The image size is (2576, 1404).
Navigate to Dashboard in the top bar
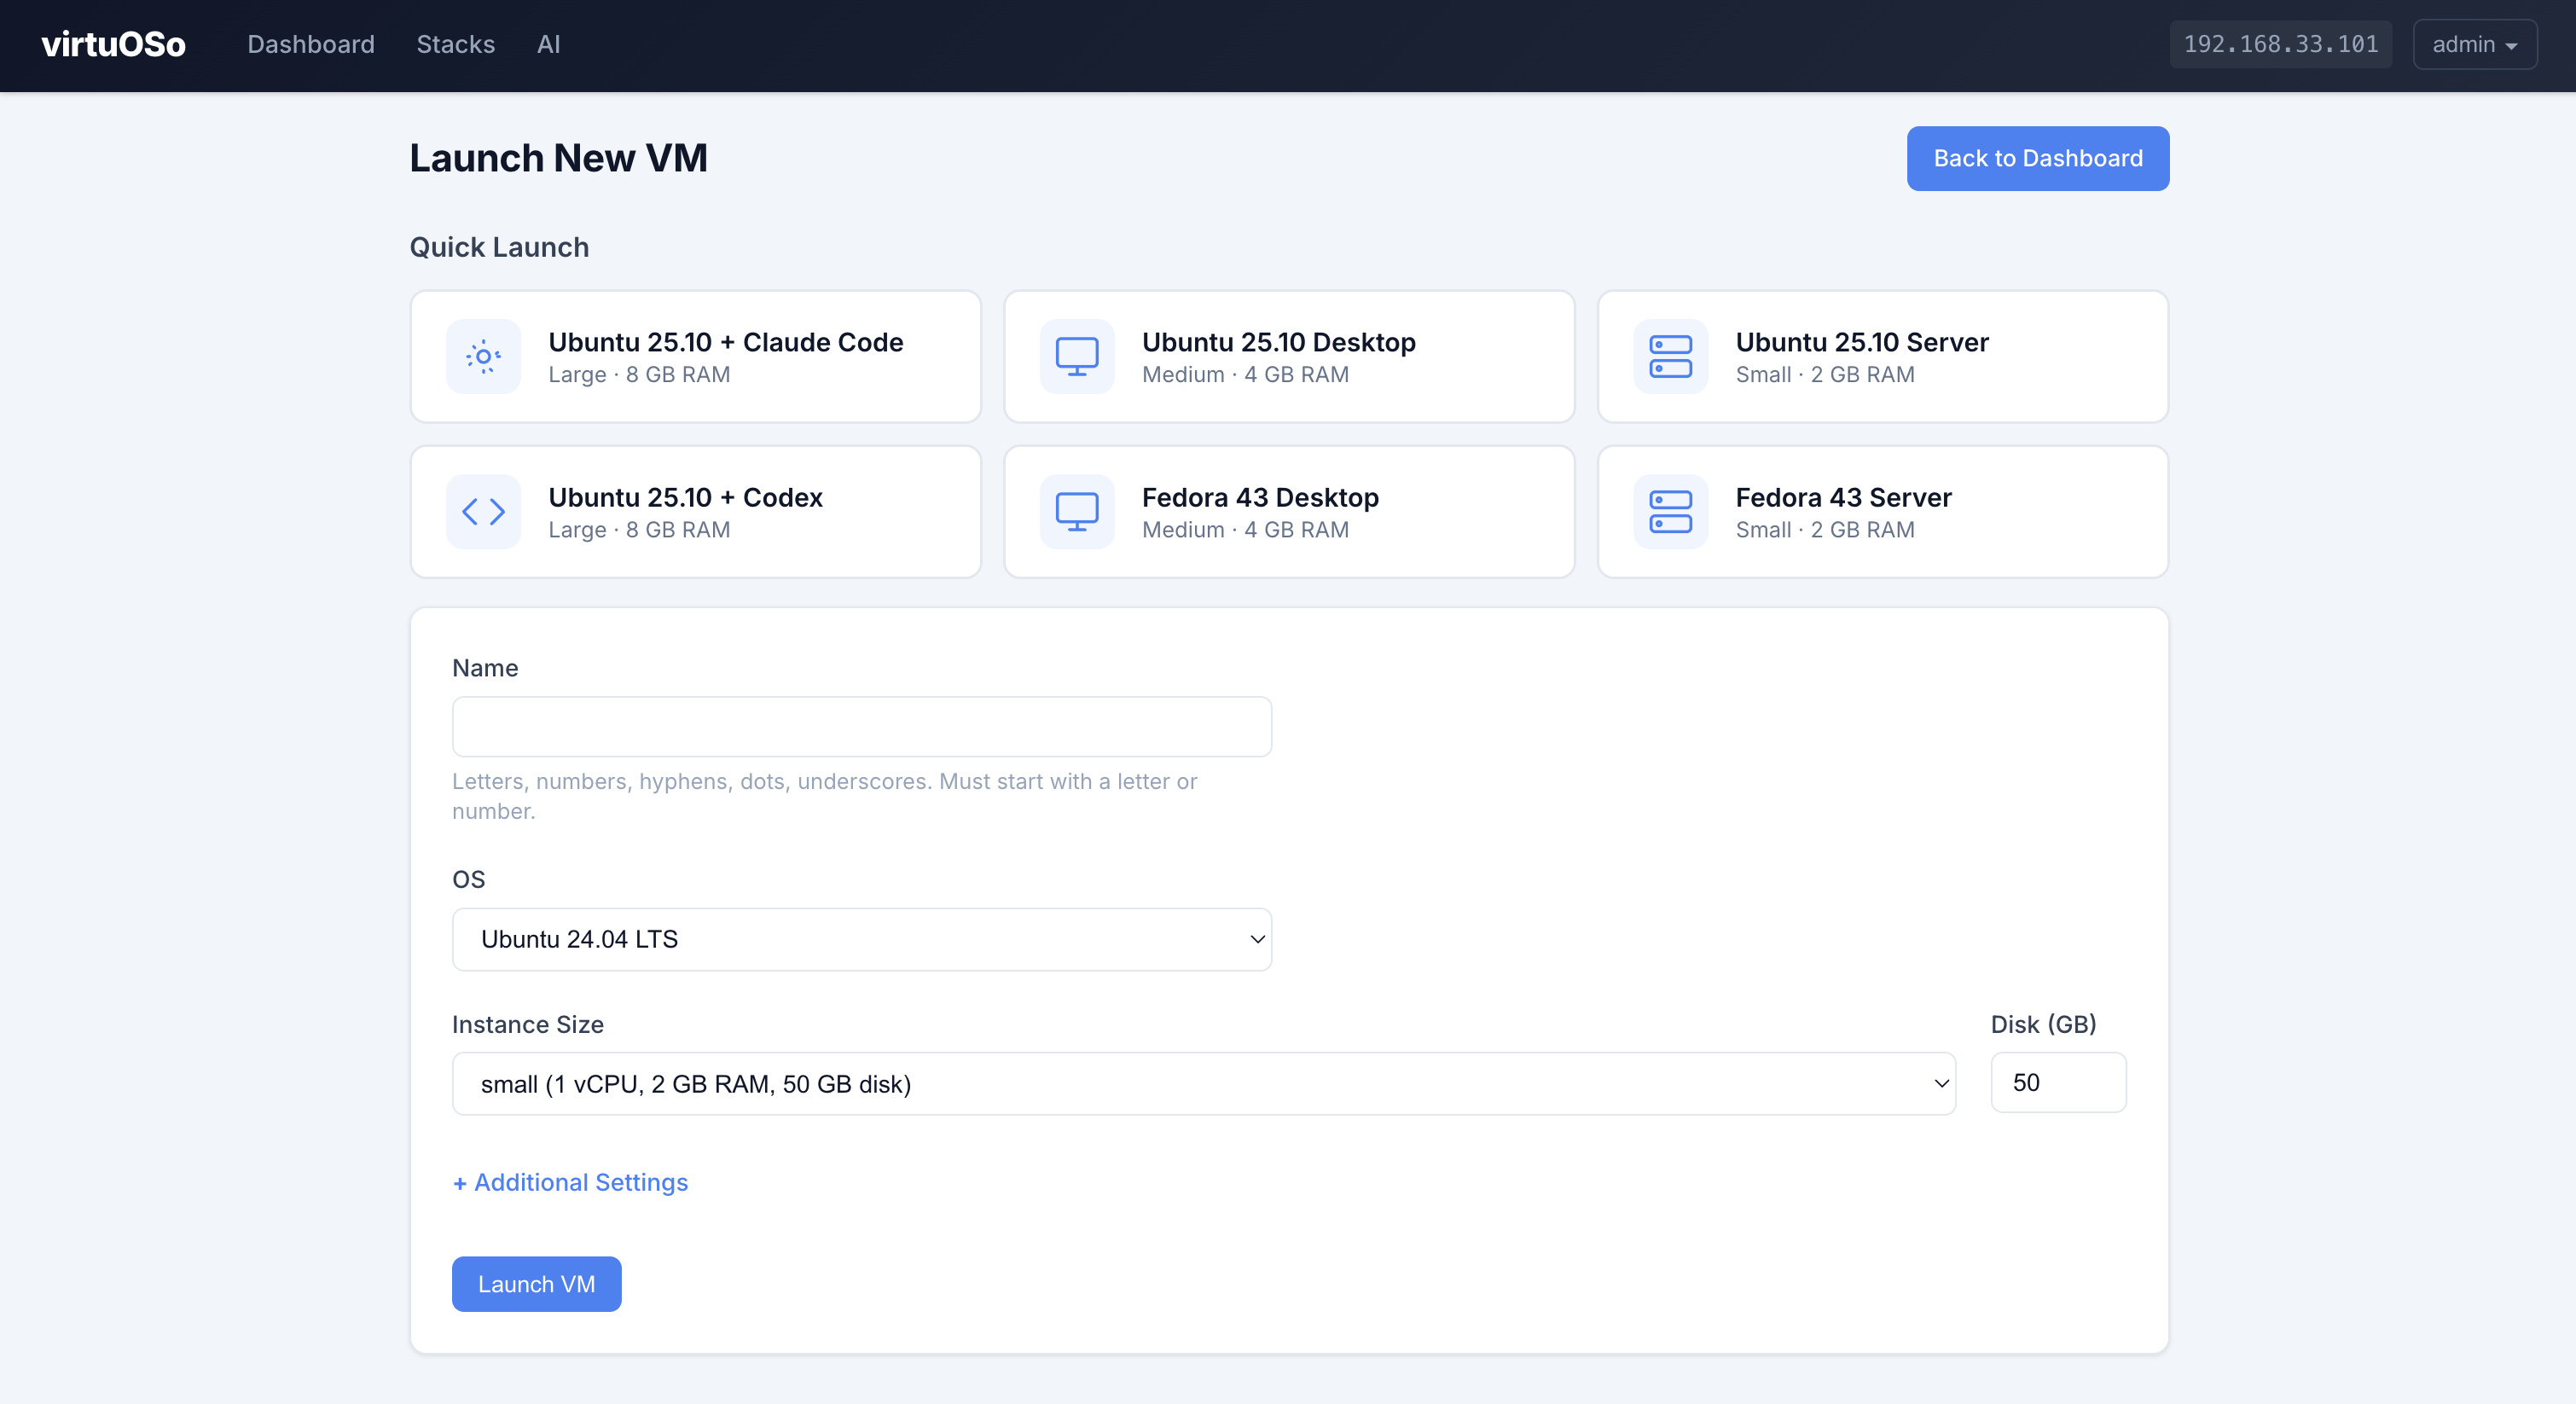[310, 44]
